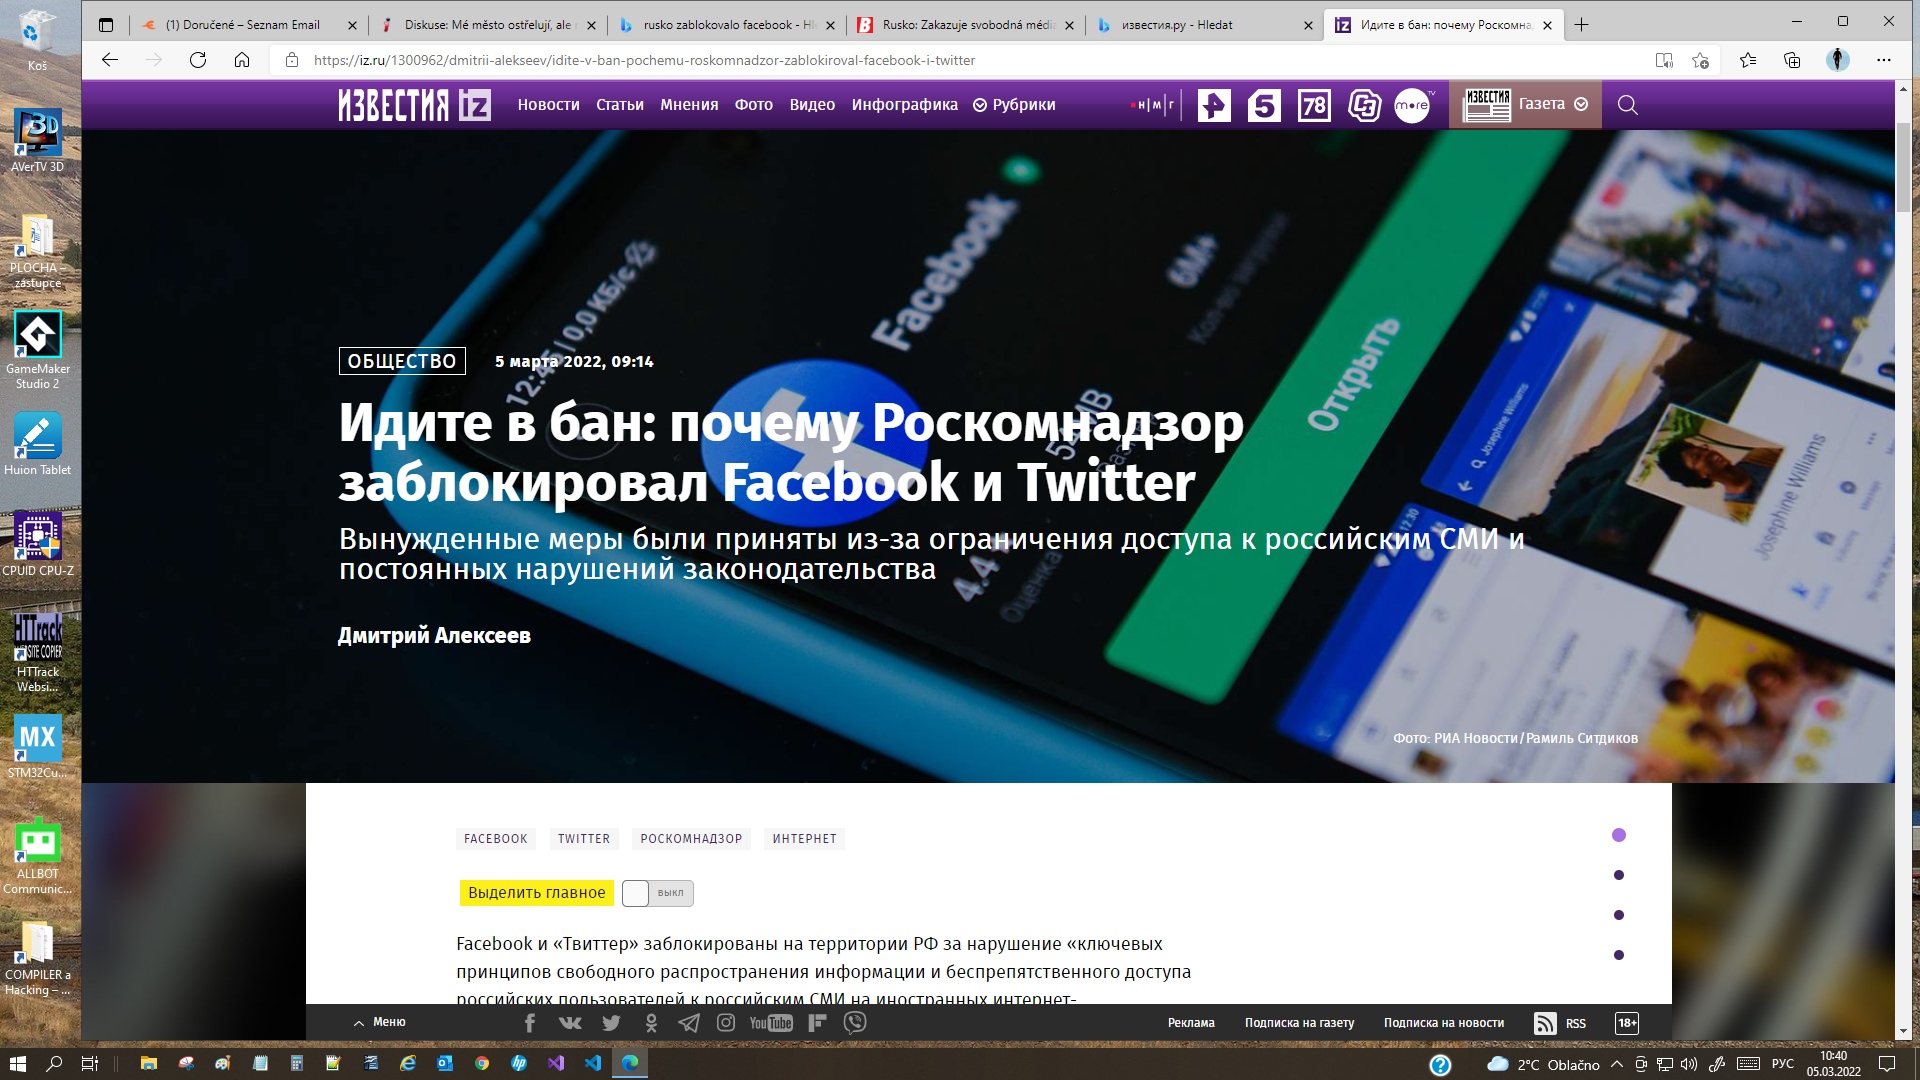1920x1080 pixels.
Task: Open the Реклама link
Action: pyautogui.click(x=1191, y=1023)
